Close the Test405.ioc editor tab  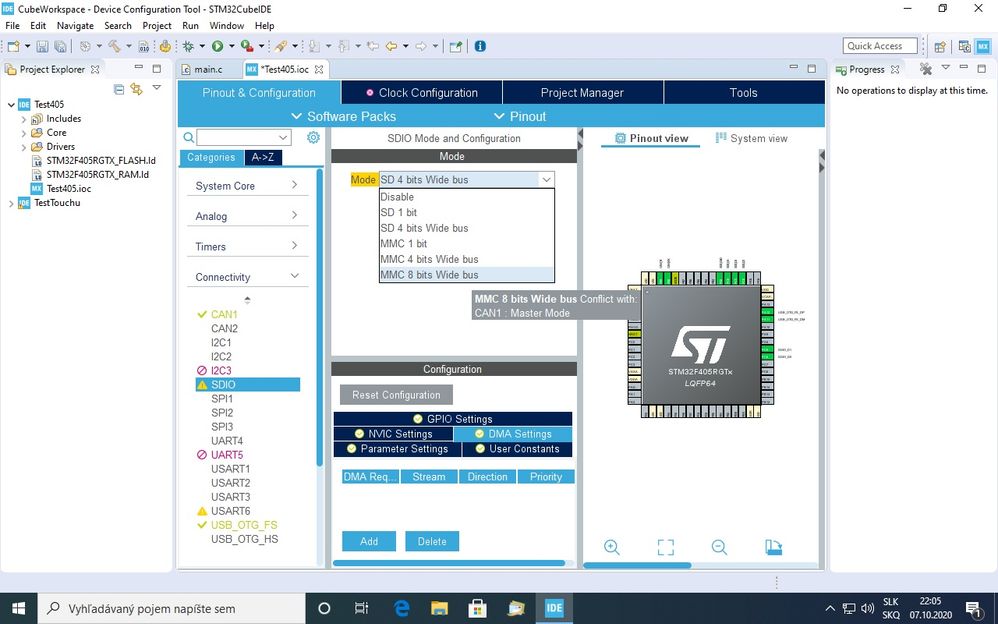[320, 69]
